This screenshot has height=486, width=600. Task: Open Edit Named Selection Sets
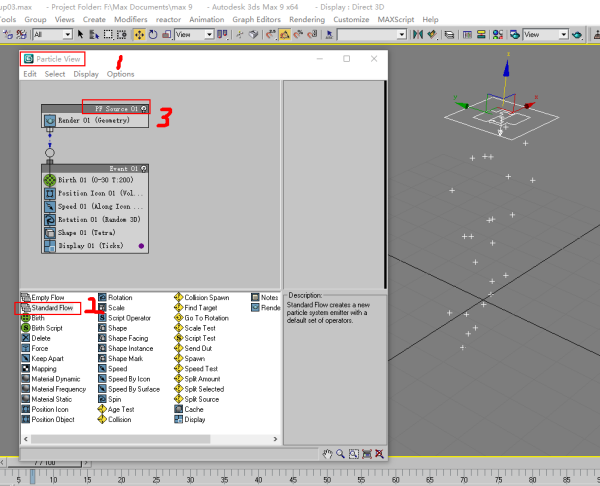(x=329, y=34)
